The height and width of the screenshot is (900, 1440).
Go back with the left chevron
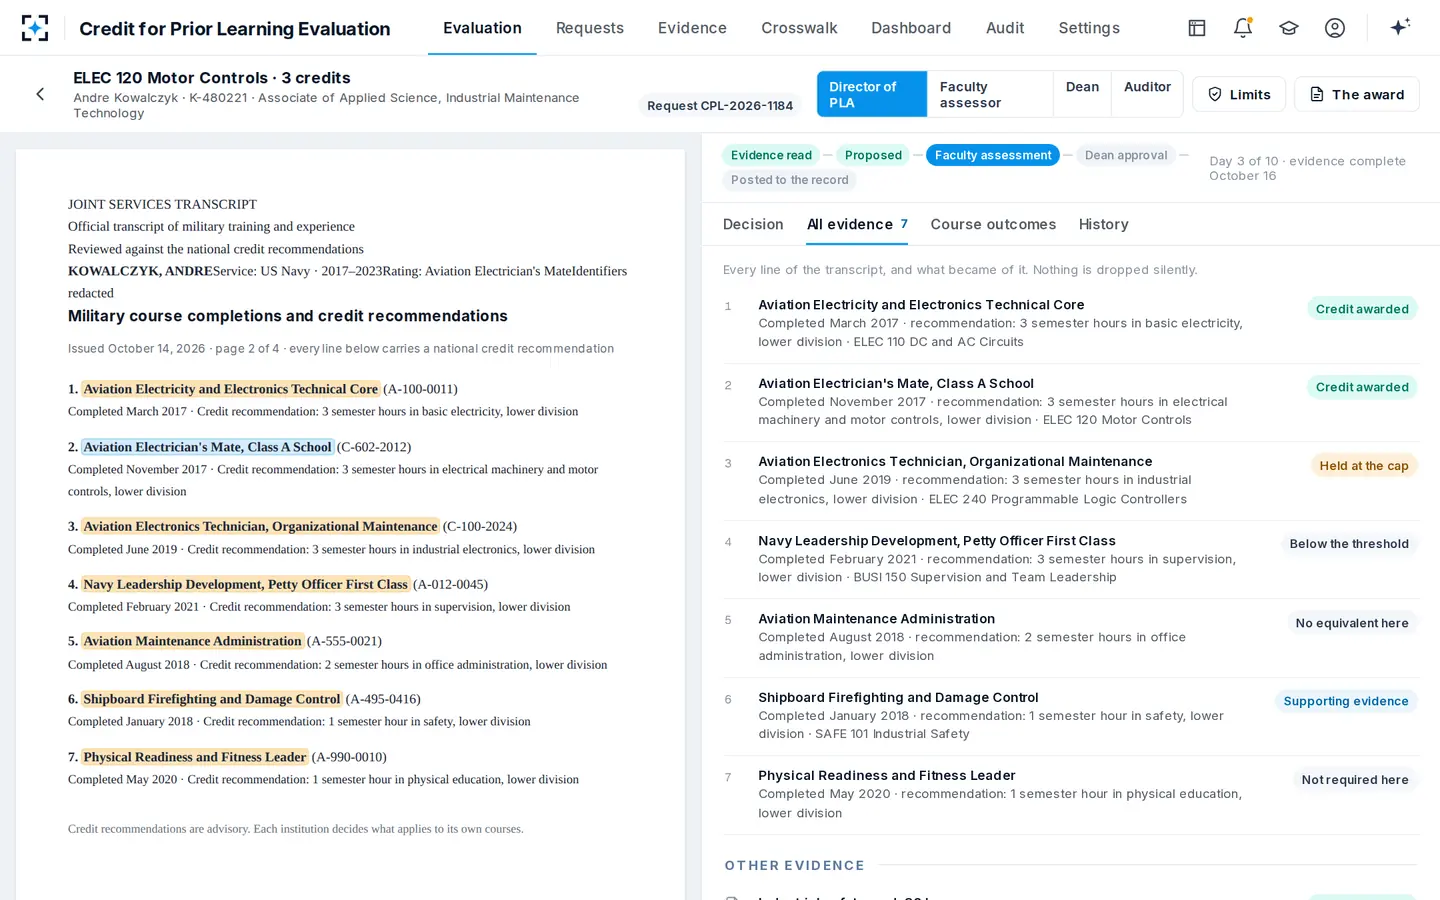[x=40, y=94]
